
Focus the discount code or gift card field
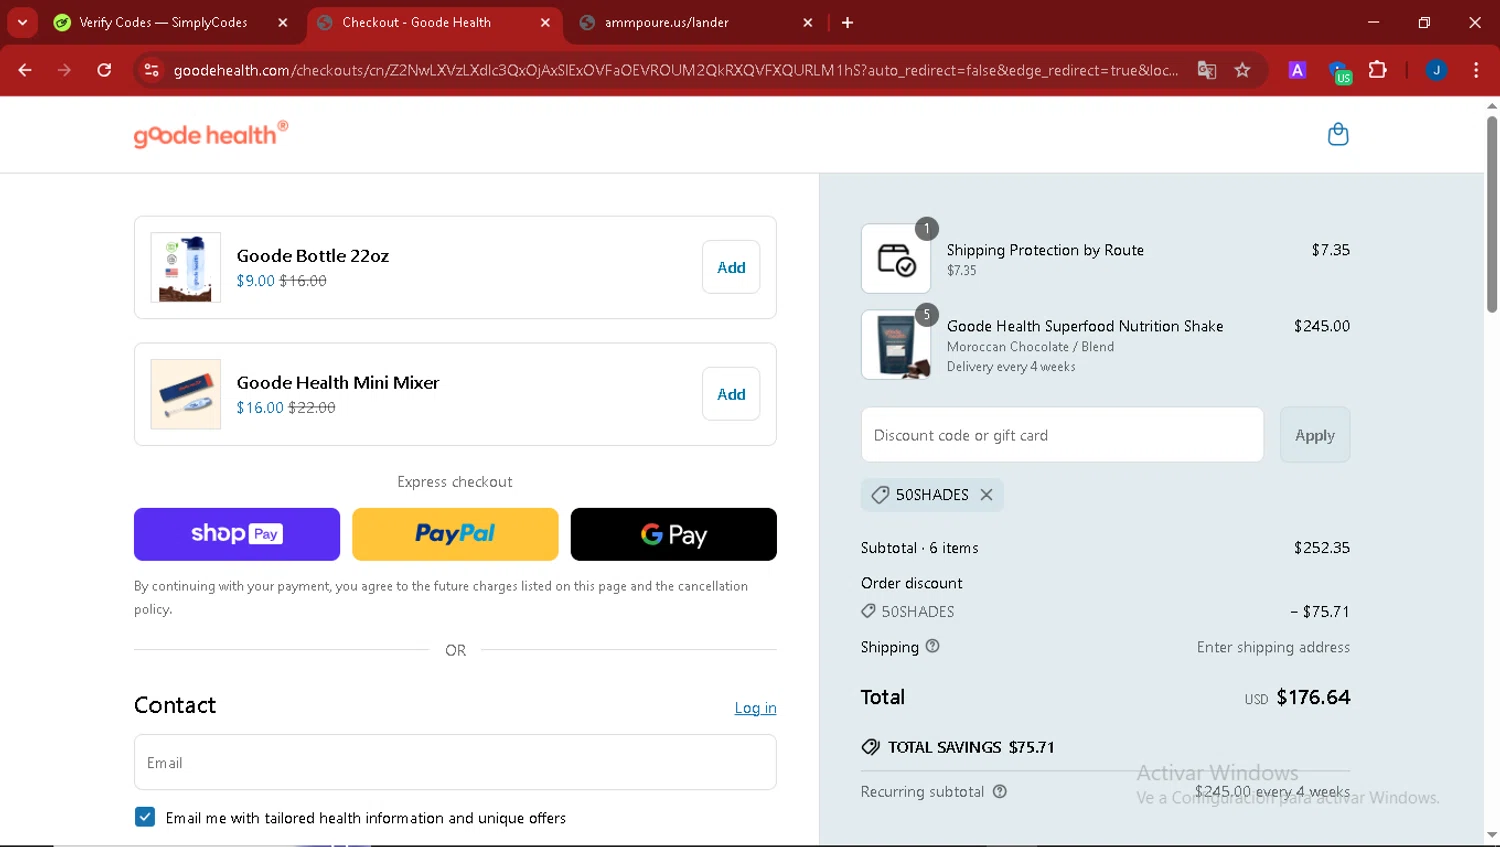coord(1062,435)
